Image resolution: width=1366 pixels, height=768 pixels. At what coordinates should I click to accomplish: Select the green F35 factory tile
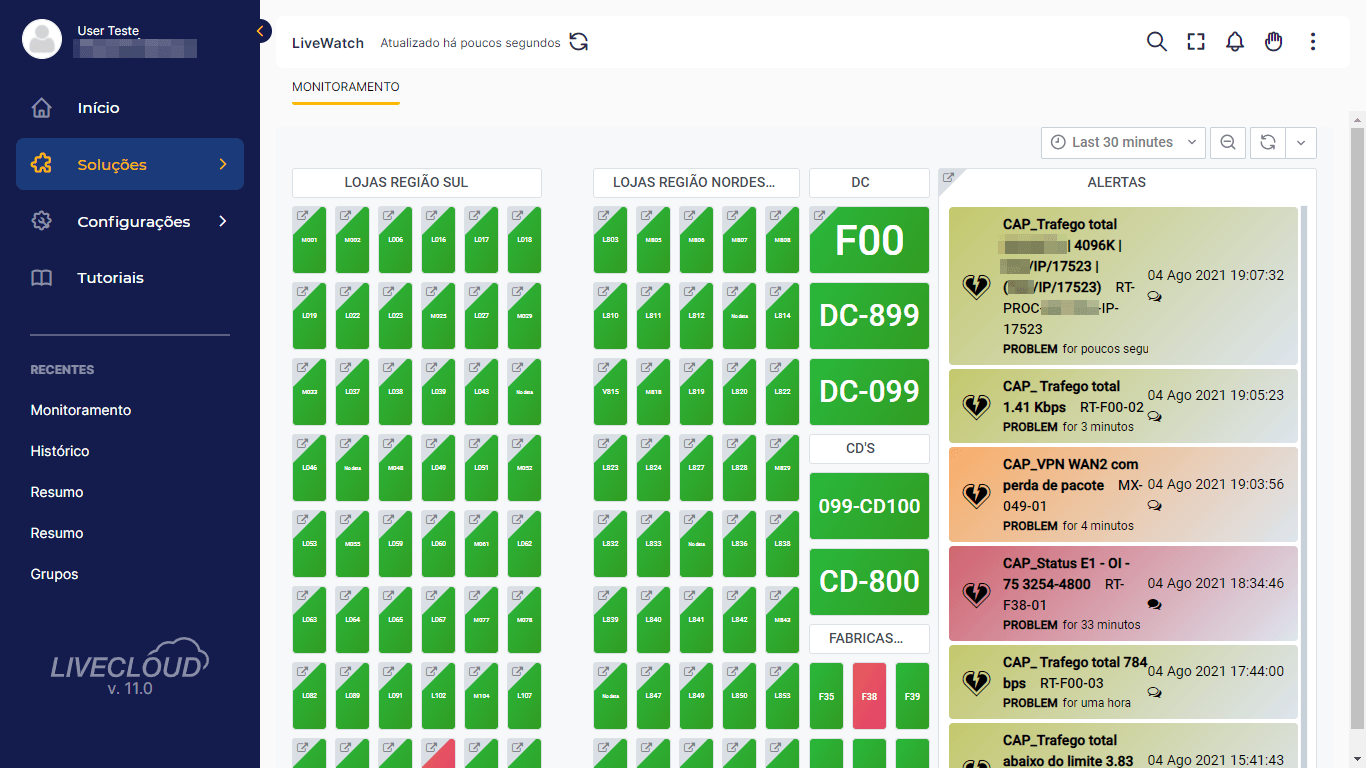click(826, 696)
